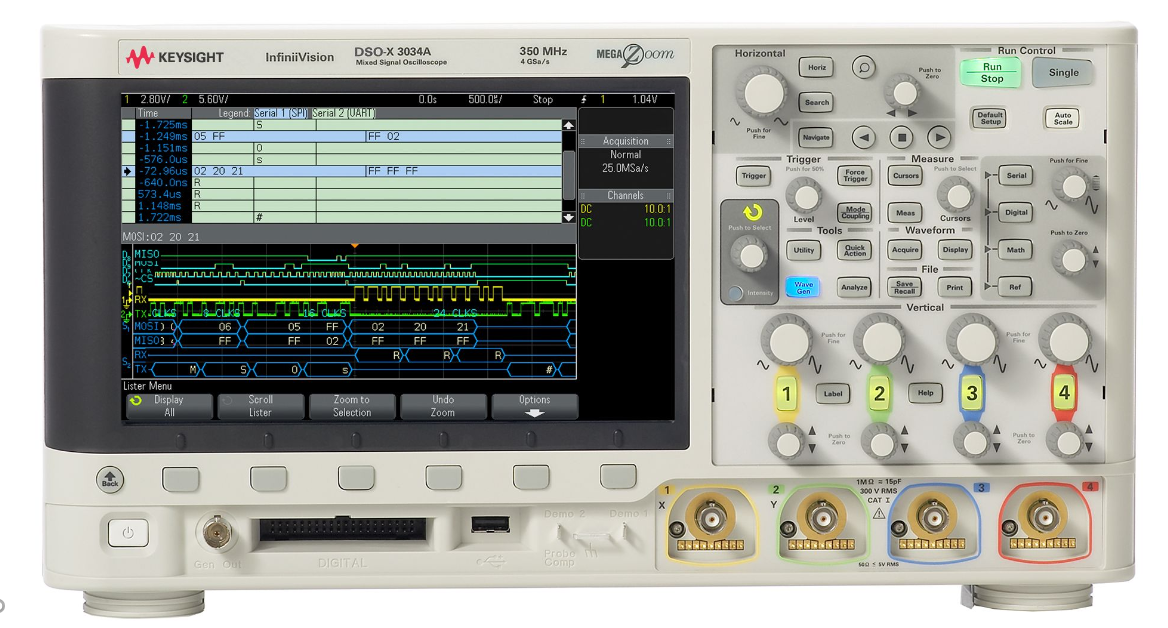Screen dimensions: 1168x628
Task: Select the Zoom to Selection softkey
Action: pos(351,406)
